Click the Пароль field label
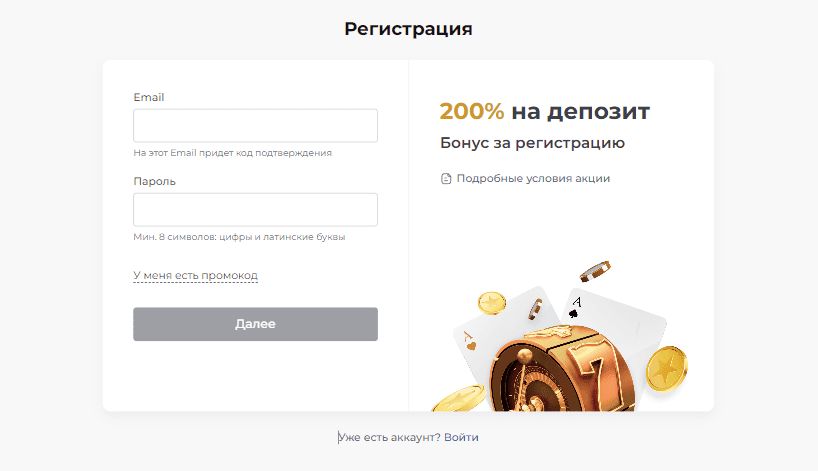 click(154, 182)
